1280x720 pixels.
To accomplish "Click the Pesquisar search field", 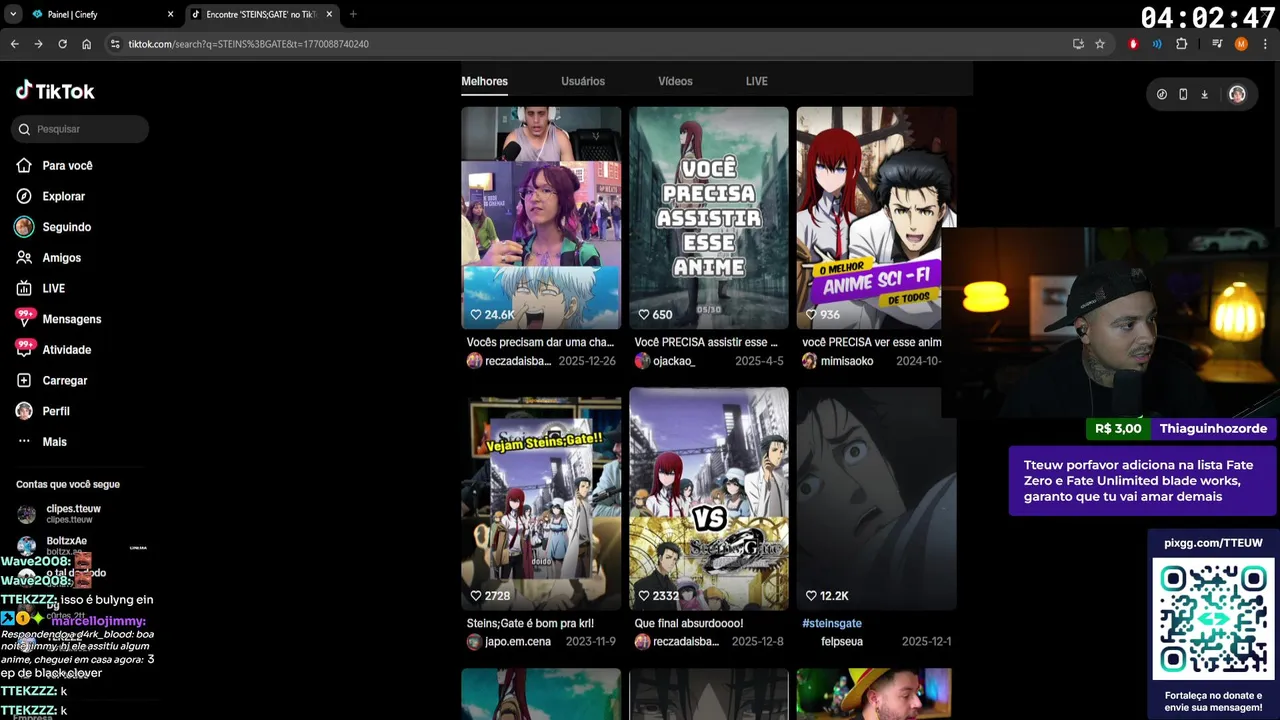I will point(80,129).
